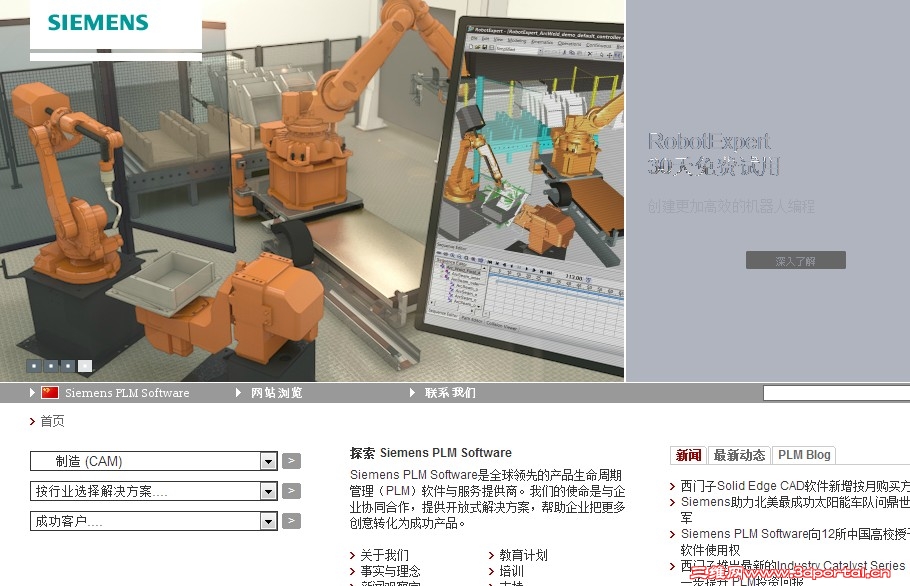Select the first carousel slide dot
This screenshot has height=586, width=910.
[34, 366]
